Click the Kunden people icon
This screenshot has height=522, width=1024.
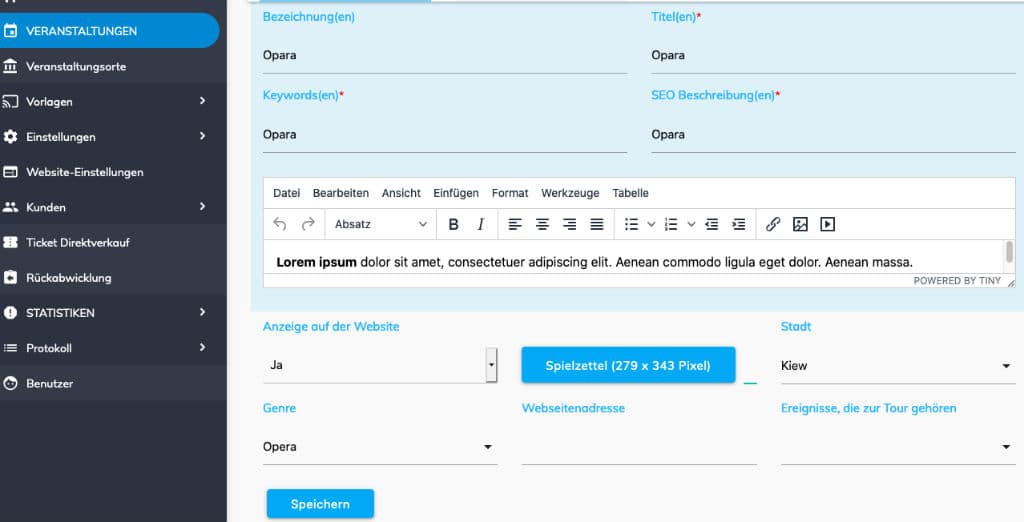click(x=10, y=207)
